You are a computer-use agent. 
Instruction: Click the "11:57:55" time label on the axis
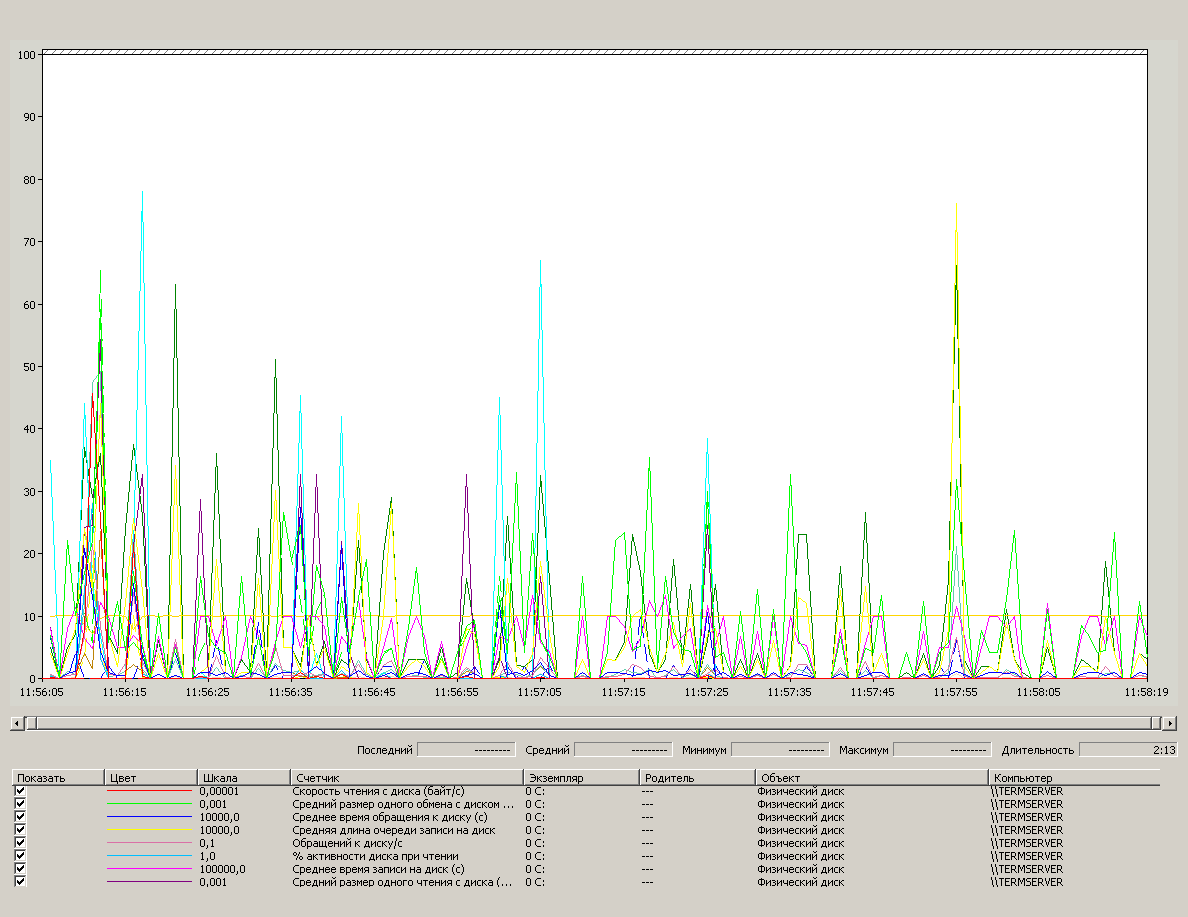(955, 692)
